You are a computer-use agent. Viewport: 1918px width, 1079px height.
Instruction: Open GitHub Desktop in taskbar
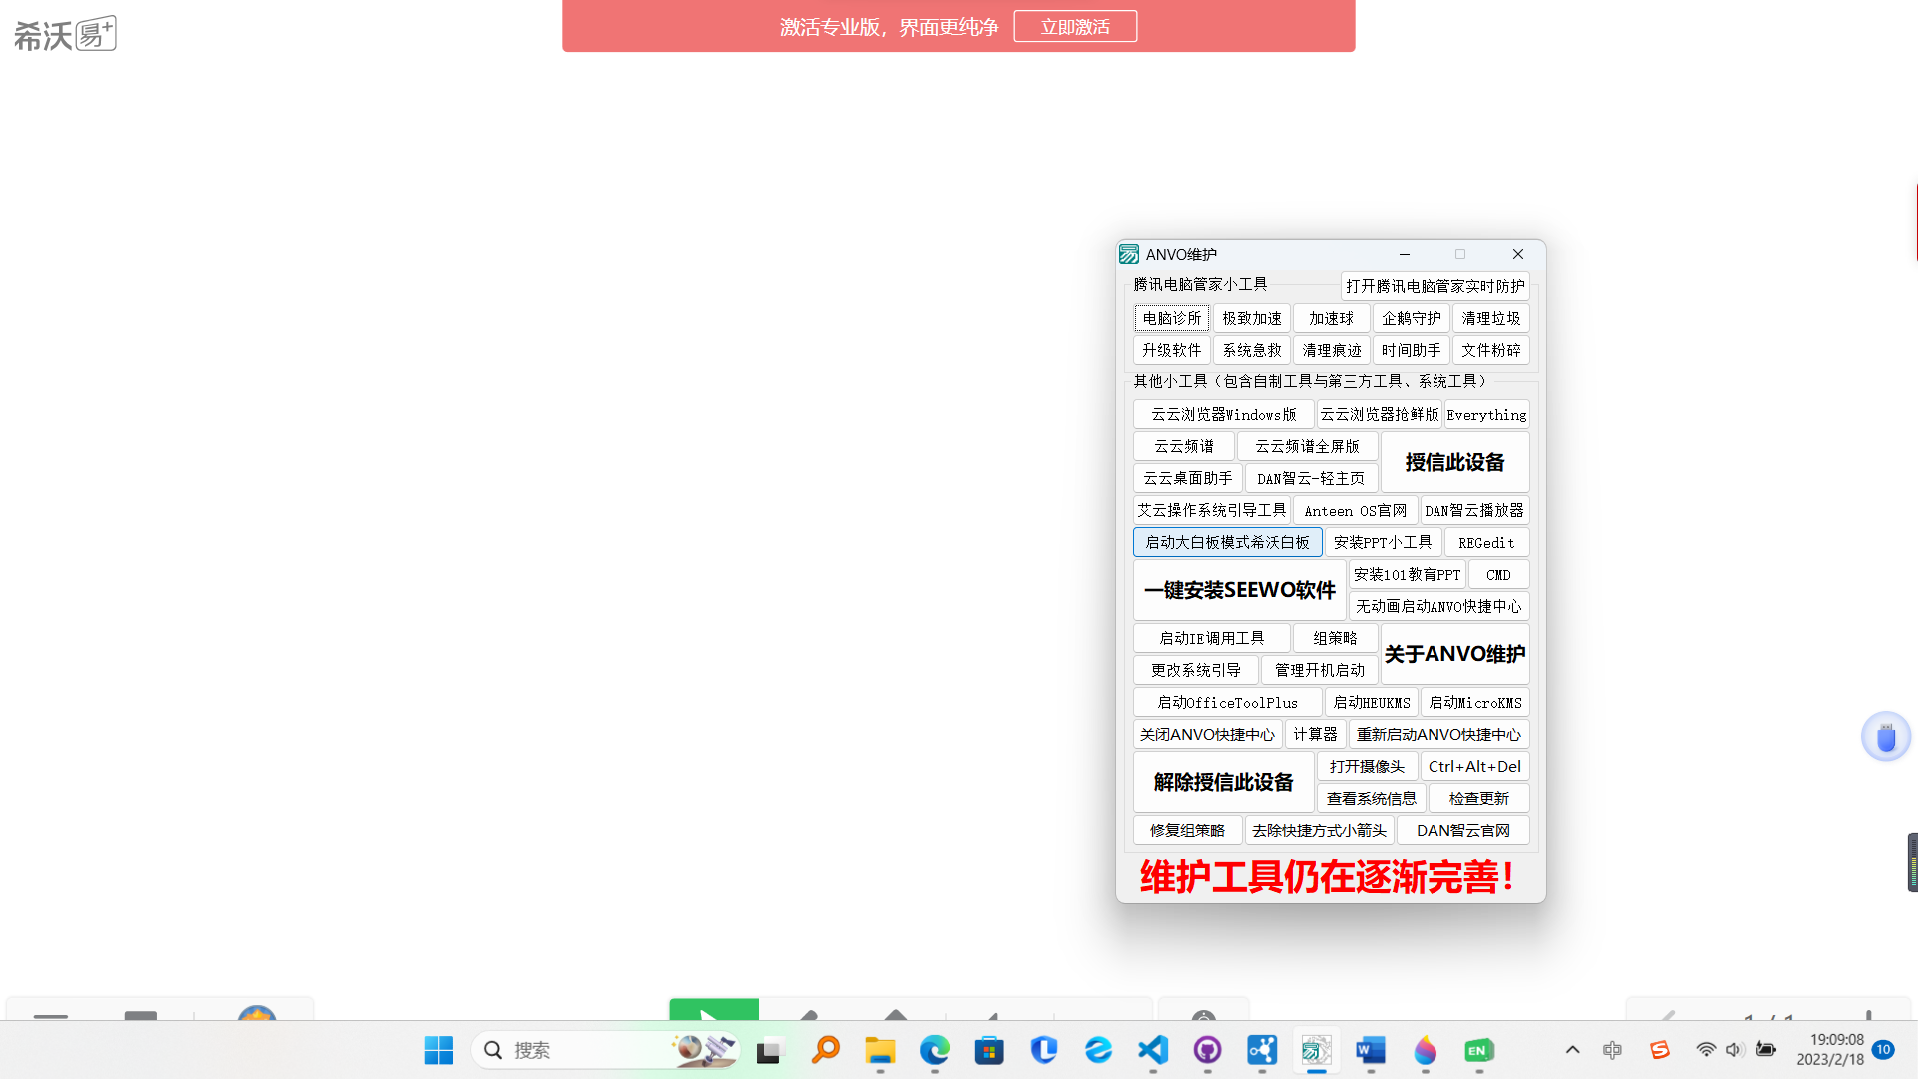(x=1208, y=1050)
